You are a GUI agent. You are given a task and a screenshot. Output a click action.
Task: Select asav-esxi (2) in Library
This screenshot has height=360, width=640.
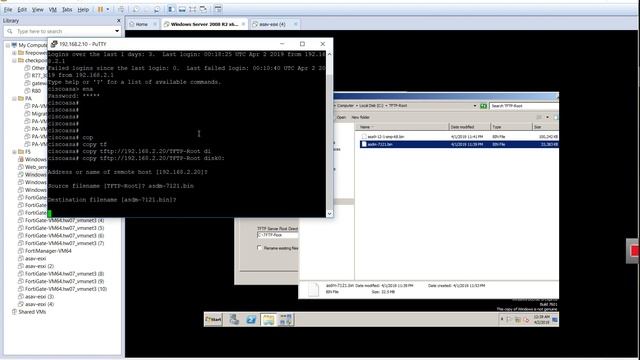(36, 266)
